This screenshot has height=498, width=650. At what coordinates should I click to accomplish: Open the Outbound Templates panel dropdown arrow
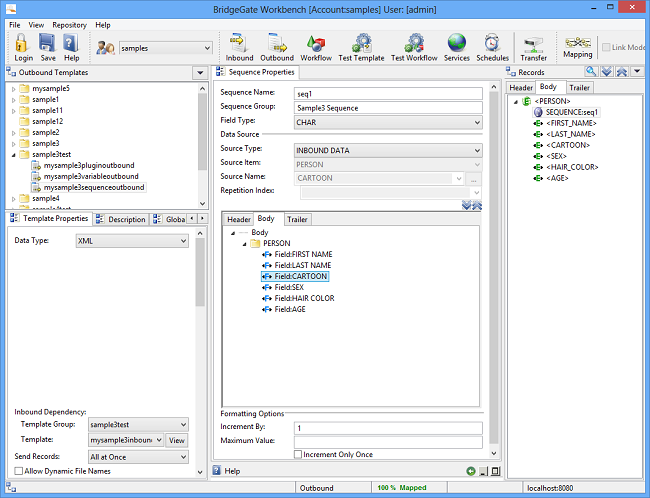coord(200,73)
